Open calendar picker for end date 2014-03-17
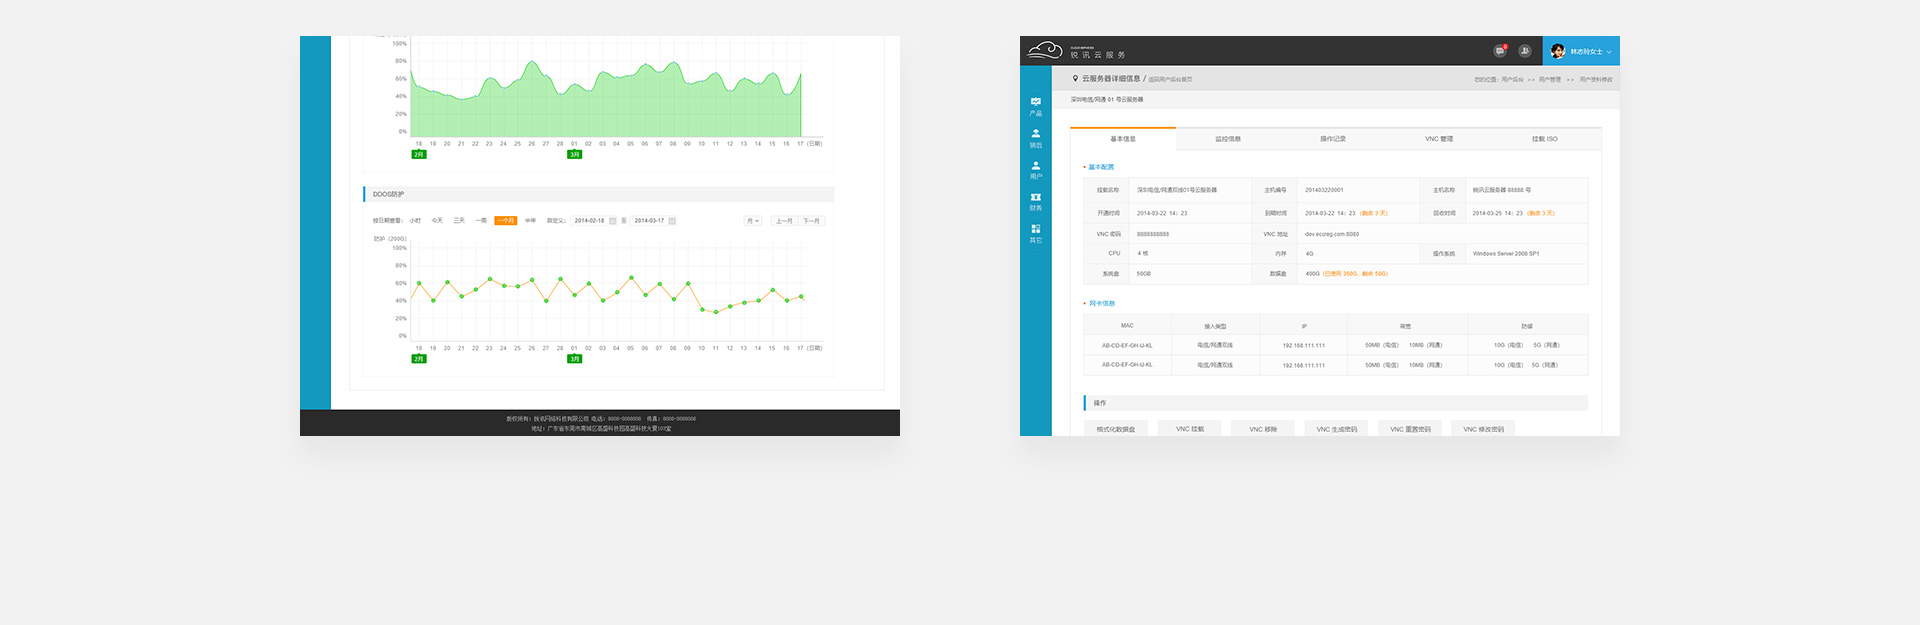This screenshot has width=1920, height=625. tap(672, 221)
